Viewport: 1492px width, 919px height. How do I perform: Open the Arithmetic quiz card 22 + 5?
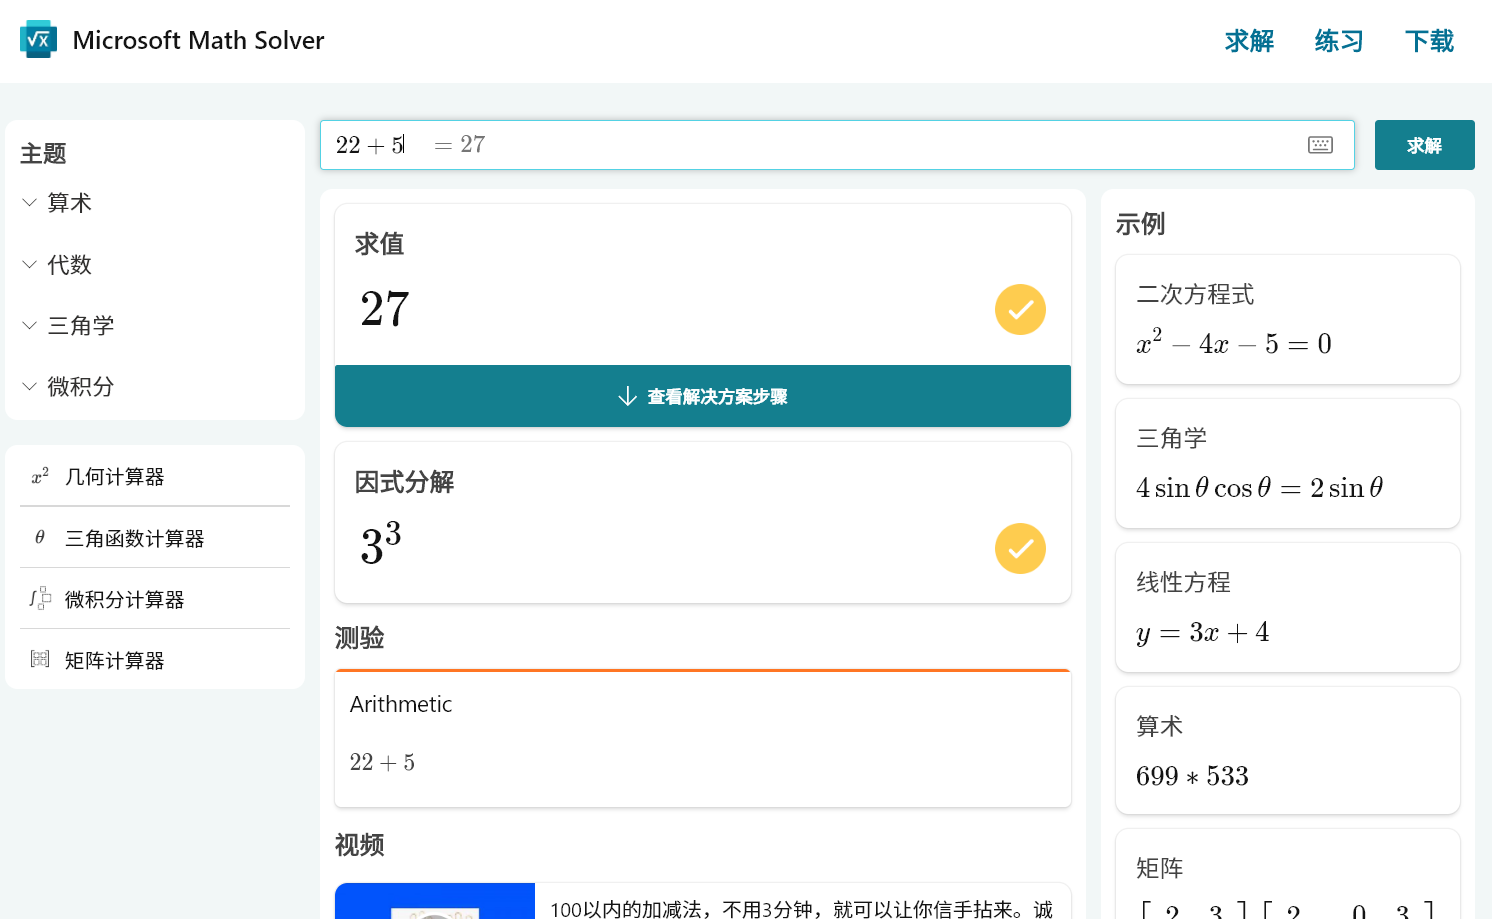tap(702, 739)
